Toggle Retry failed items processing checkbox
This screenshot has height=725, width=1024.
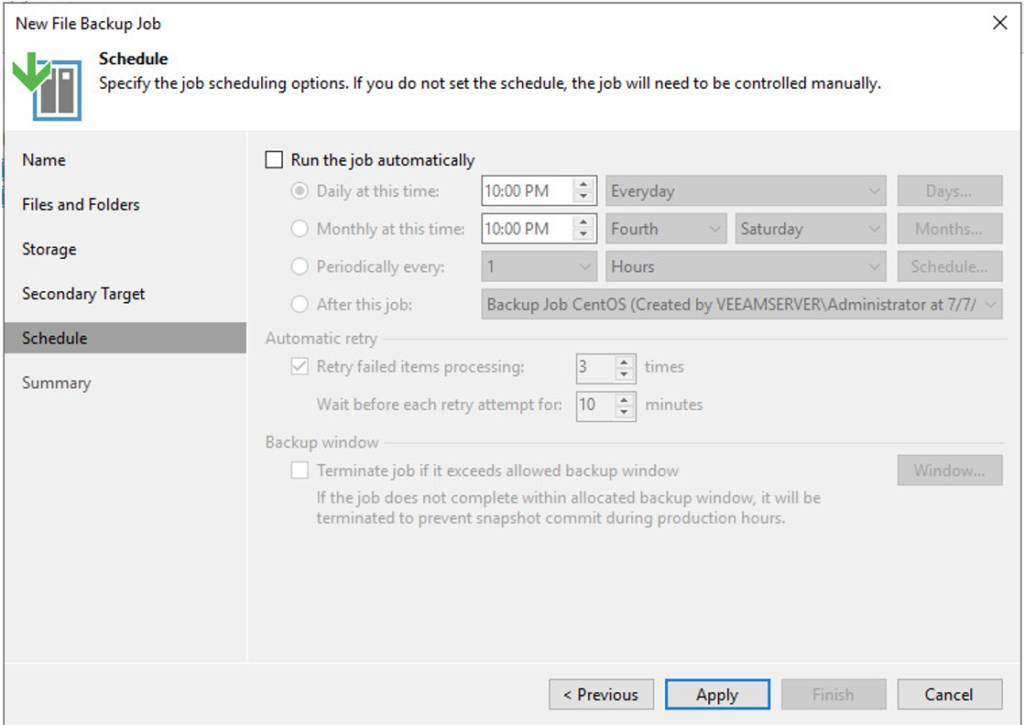(300, 366)
